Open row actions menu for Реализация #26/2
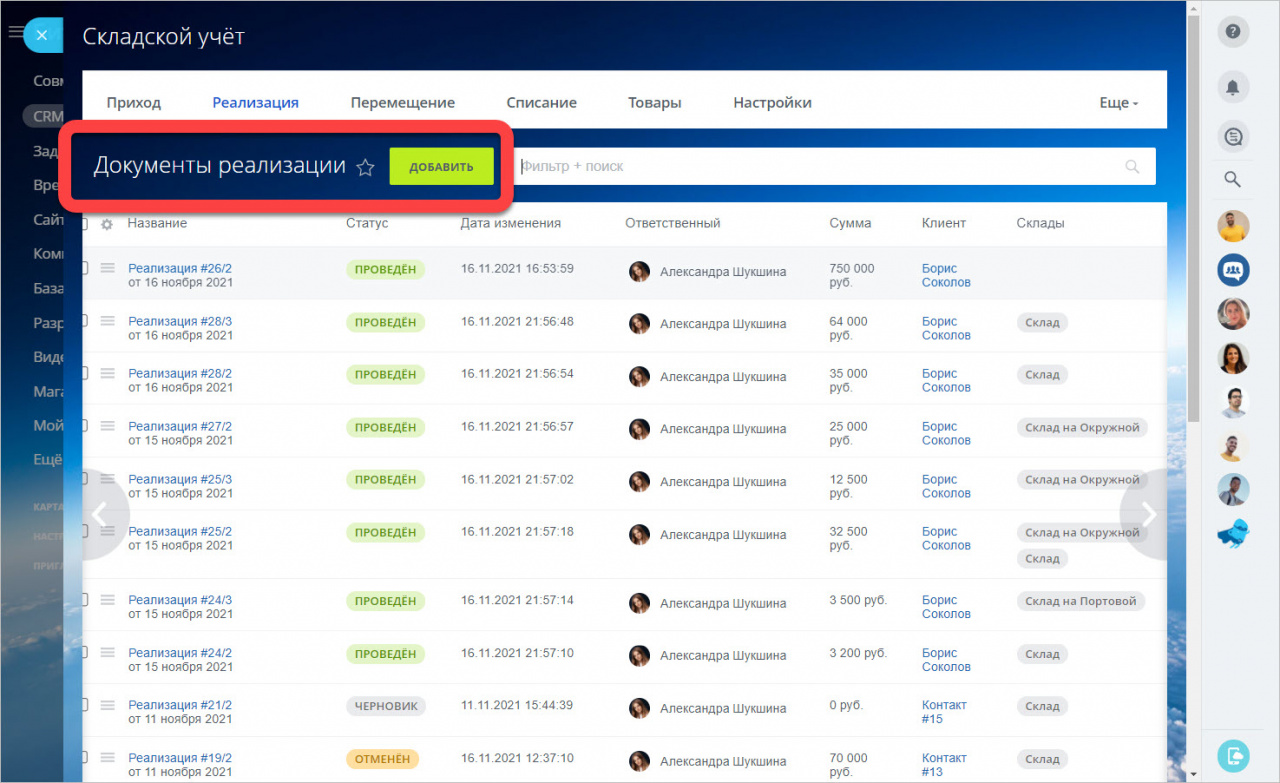 coord(108,268)
